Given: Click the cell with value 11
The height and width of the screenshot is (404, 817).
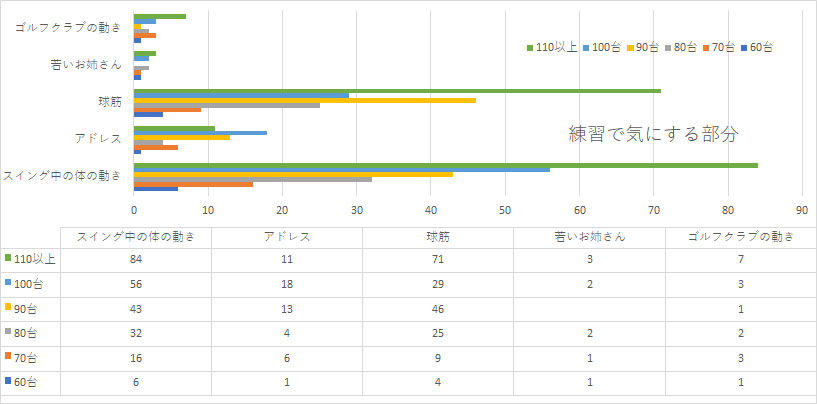Looking at the screenshot, I should (287, 260).
